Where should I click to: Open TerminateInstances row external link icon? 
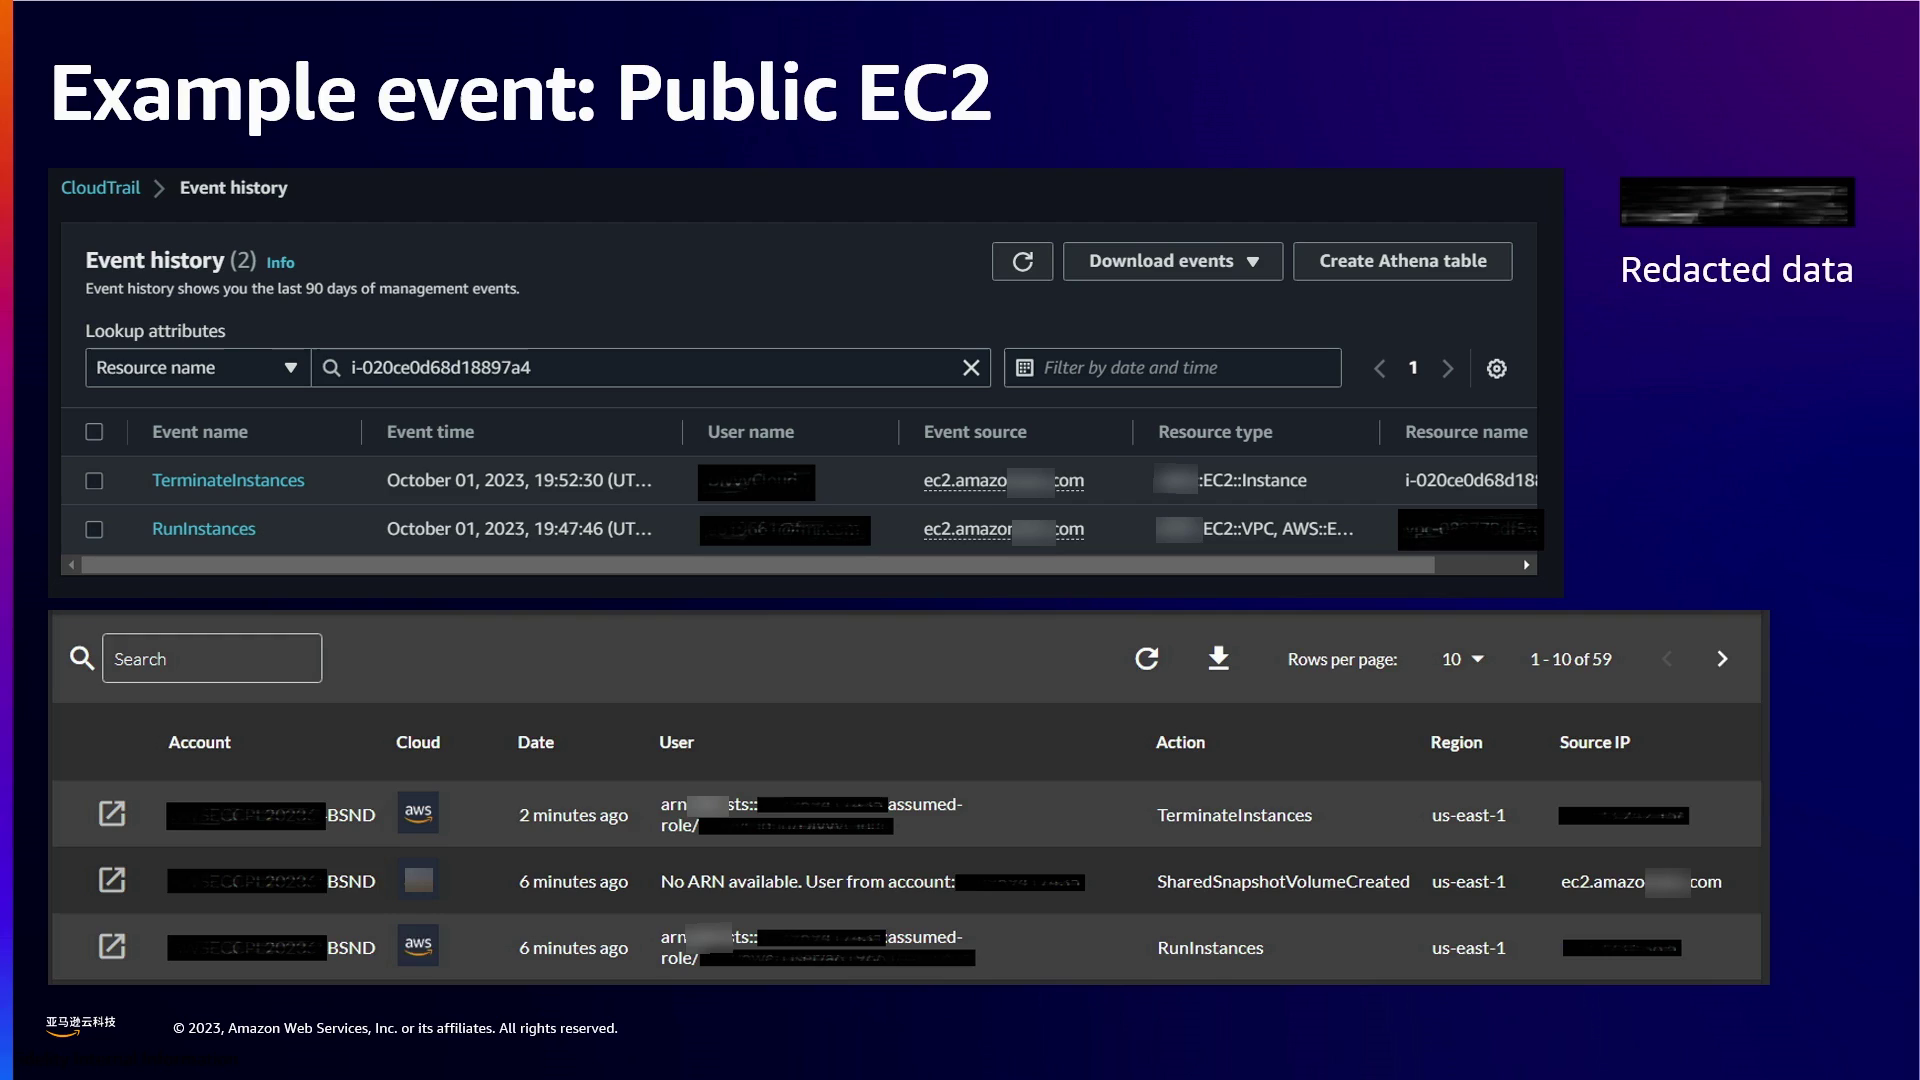coord(112,814)
